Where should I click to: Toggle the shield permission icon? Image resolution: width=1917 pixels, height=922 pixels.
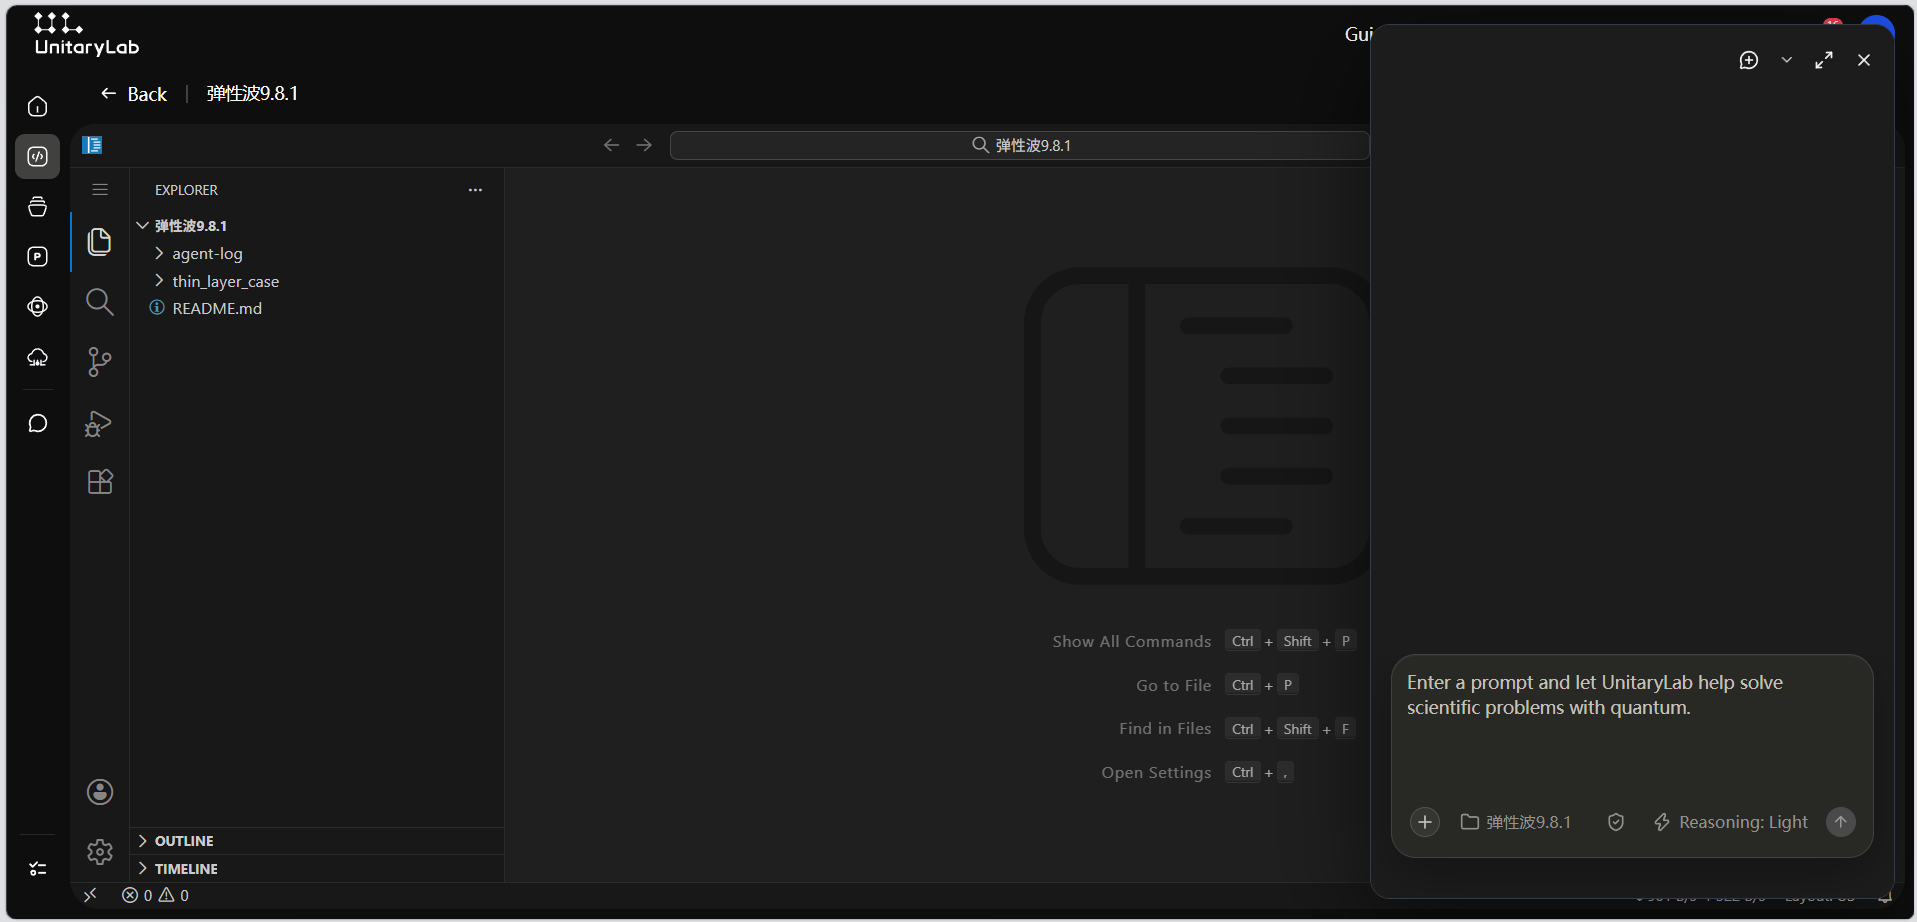coord(1616,822)
